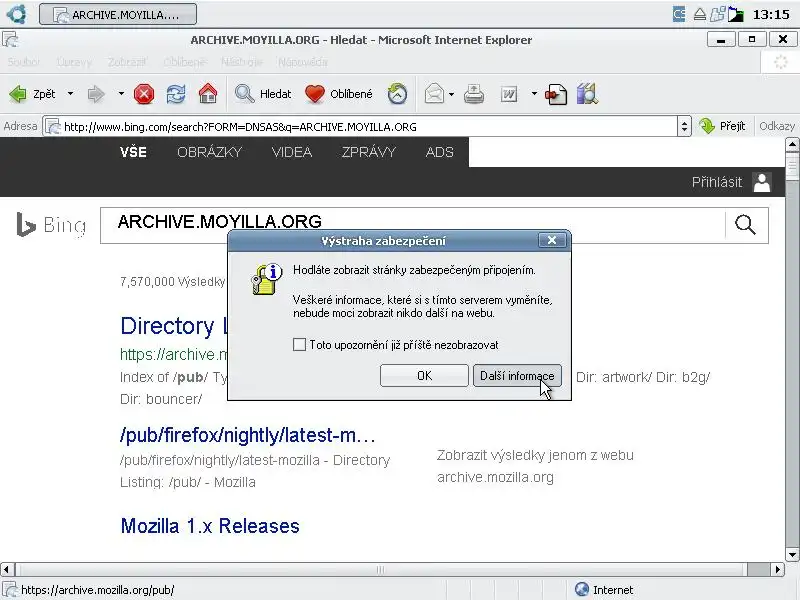
Task: Click the user profile avatar icon
Action: 762,182
